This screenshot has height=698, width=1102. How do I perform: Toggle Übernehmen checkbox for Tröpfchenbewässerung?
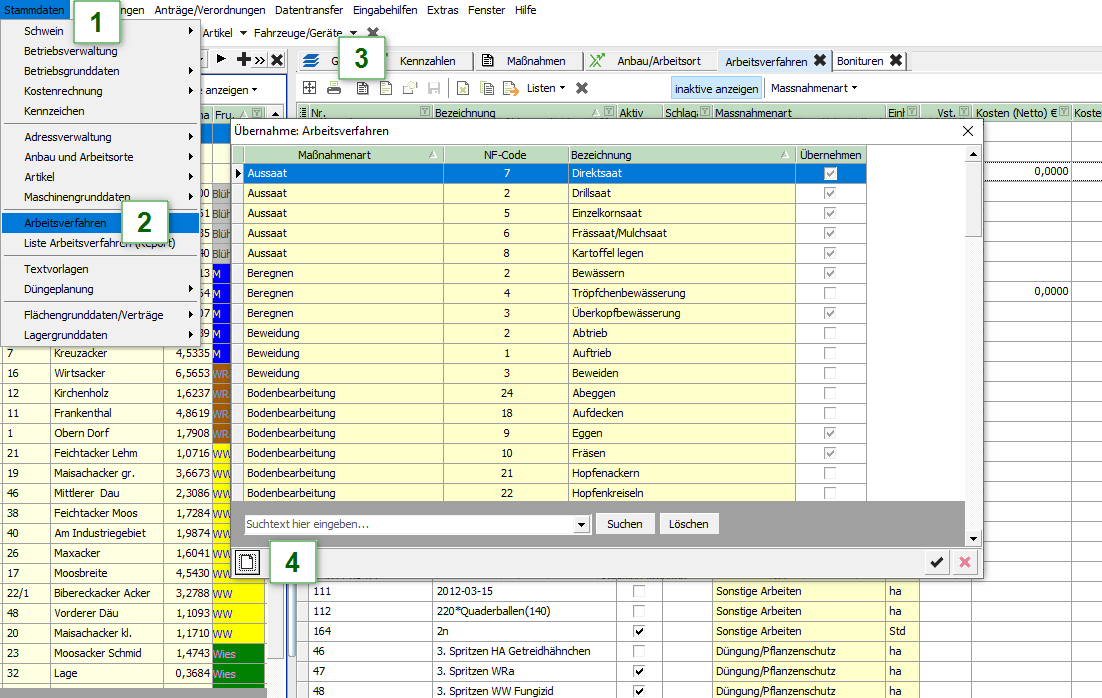click(x=830, y=293)
